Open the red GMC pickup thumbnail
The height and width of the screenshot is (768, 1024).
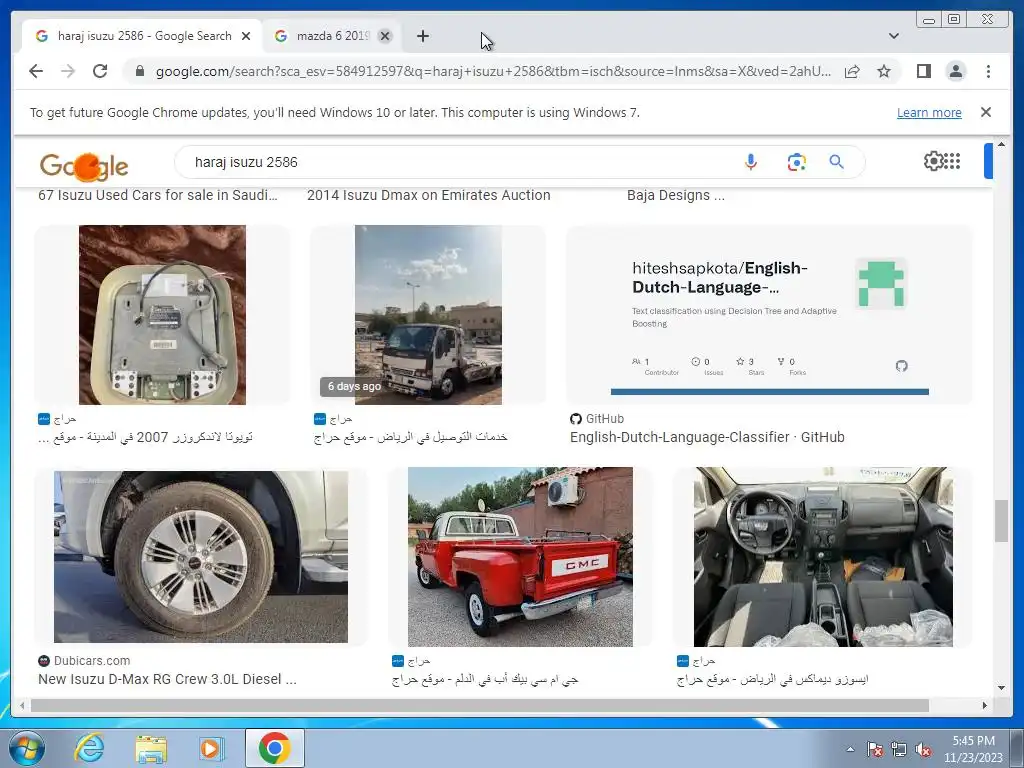(x=520, y=556)
